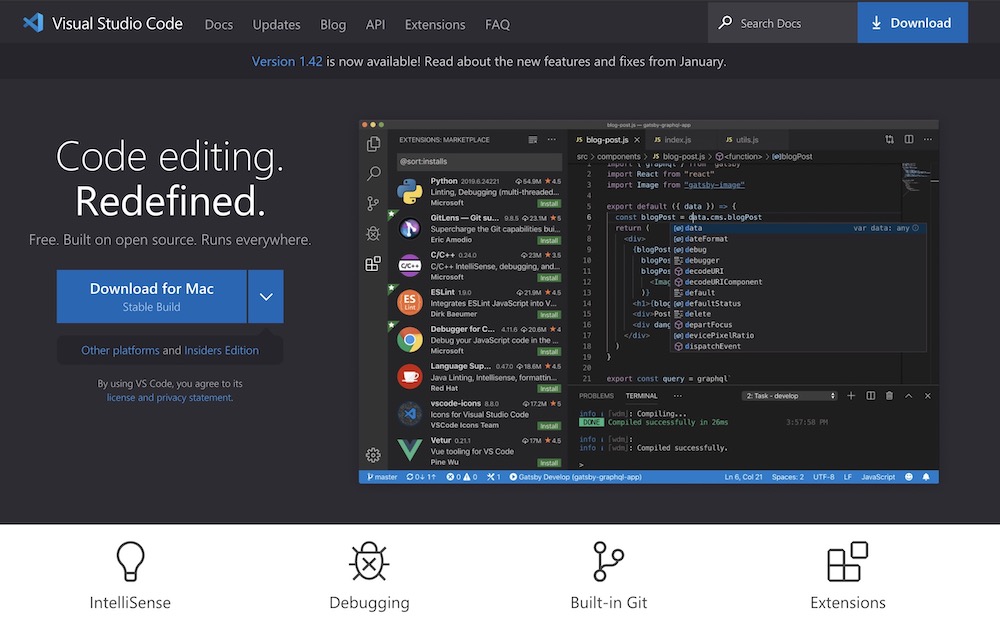Open Blog in navigation bar
The height and width of the screenshot is (620, 1000).
(x=333, y=24)
